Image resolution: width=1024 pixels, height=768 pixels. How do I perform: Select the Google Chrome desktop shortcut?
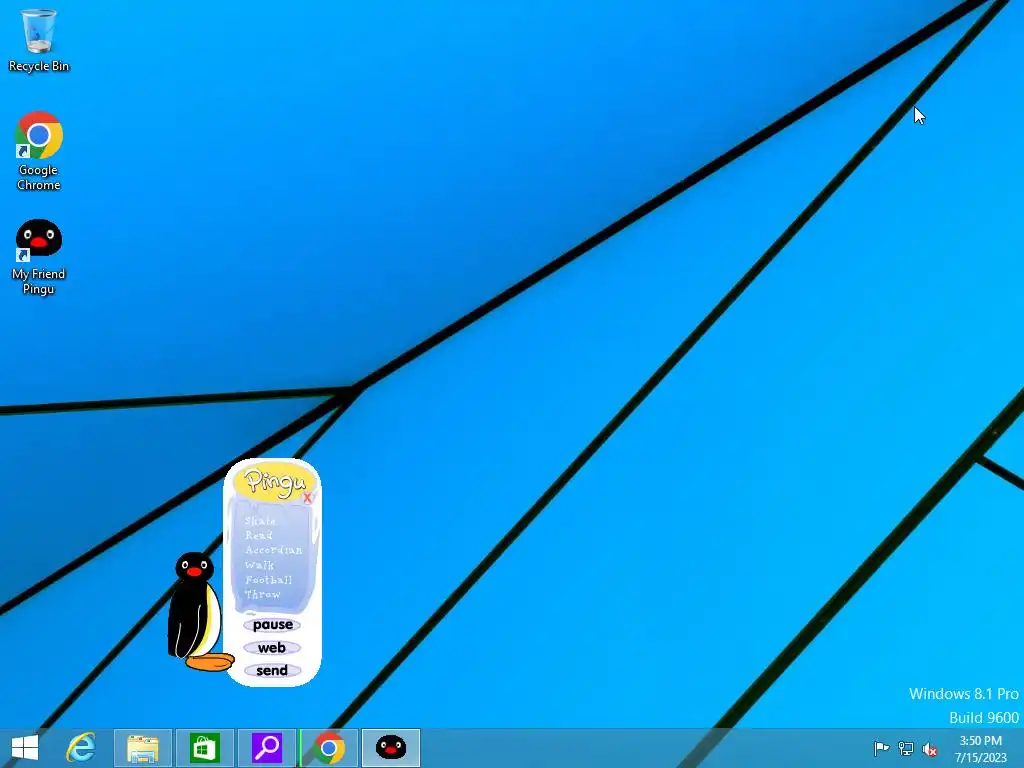(x=39, y=152)
